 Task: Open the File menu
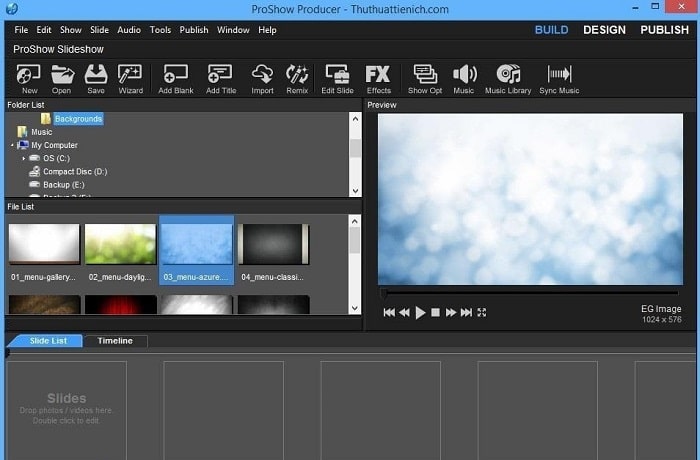point(21,30)
